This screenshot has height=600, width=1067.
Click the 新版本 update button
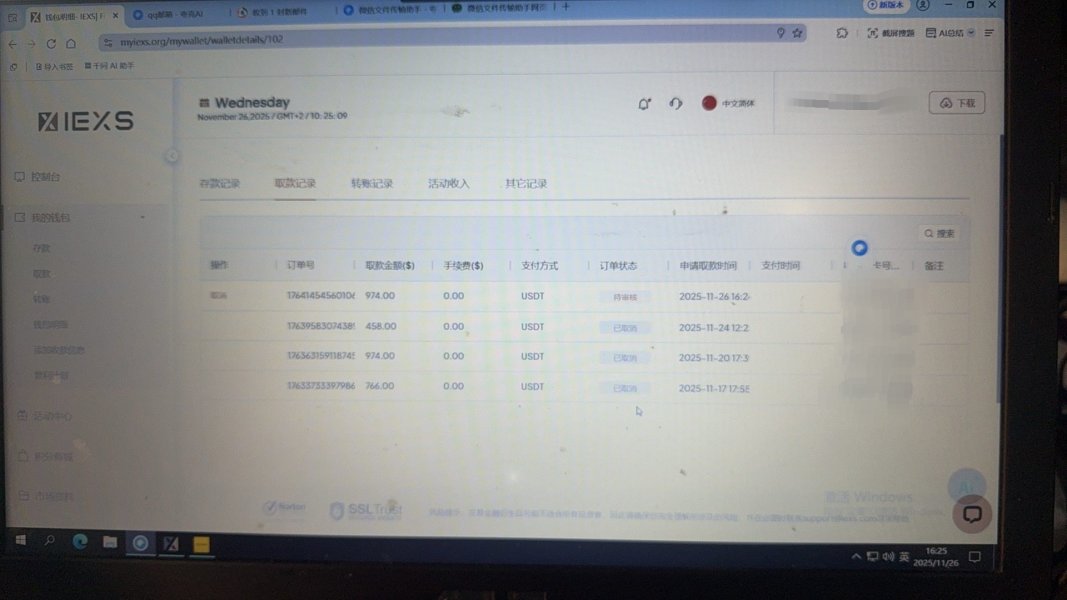click(885, 5)
